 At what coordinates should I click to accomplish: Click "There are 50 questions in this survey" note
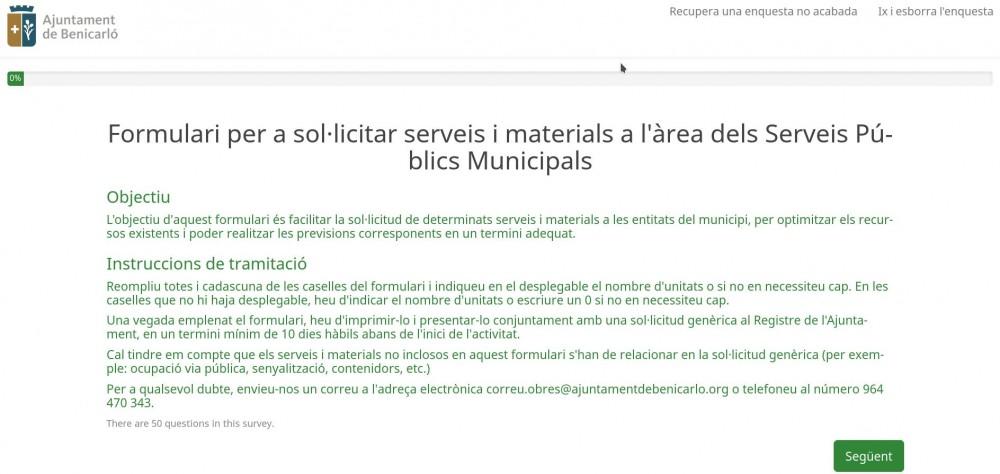point(190,423)
